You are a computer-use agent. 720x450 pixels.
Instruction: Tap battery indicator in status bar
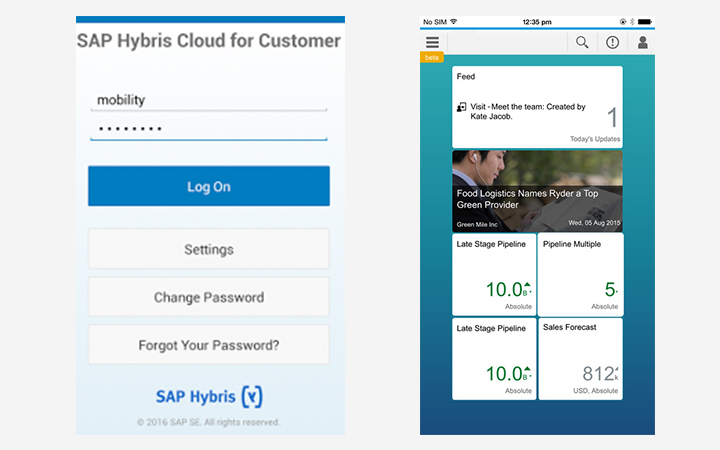pyautogui.click(x=645, y=22)
